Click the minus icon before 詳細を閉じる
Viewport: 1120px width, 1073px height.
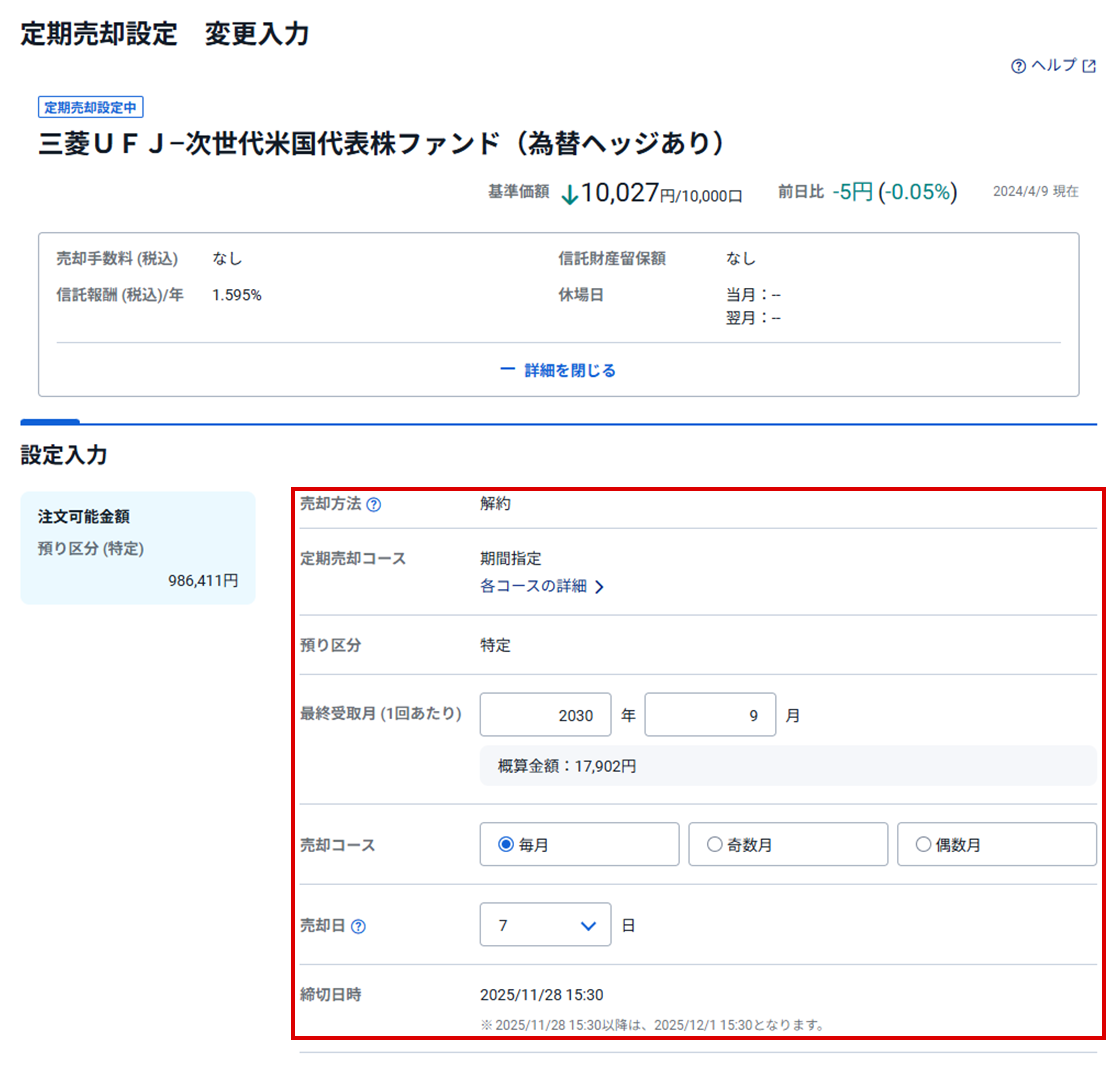[x=507, y=370]
